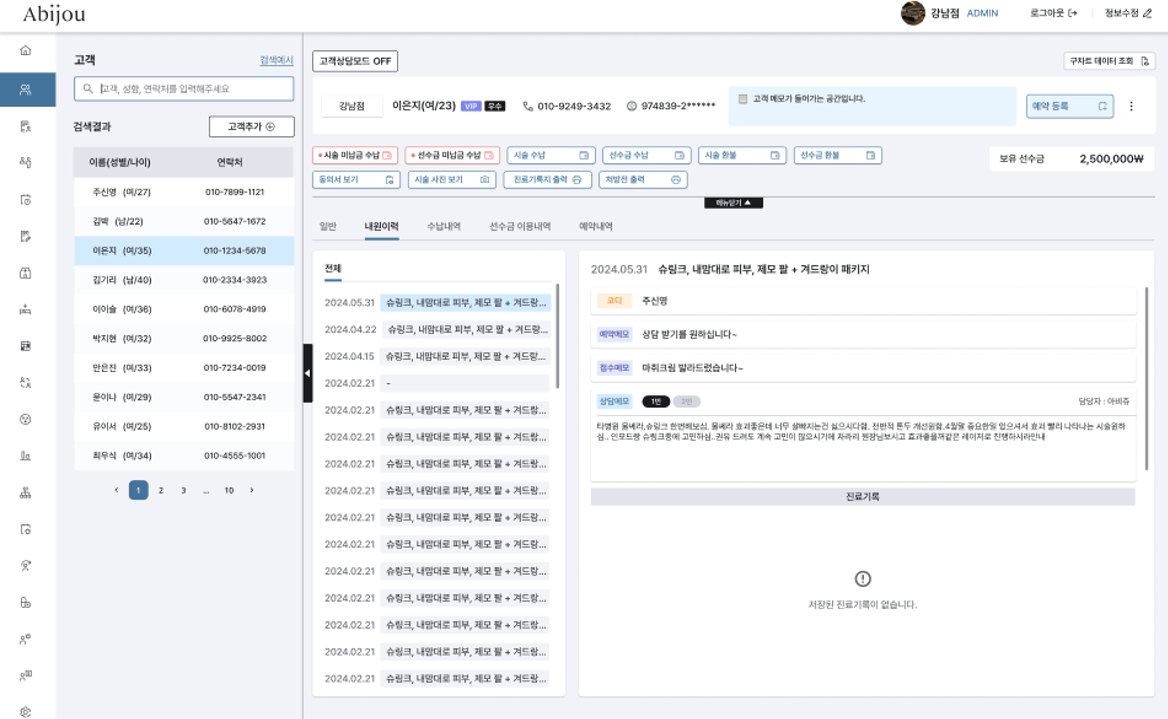The width and height of the screenshot is (1168, 719).
Task: Open the document-with-pencil sidebar icon
Action: 25,236
